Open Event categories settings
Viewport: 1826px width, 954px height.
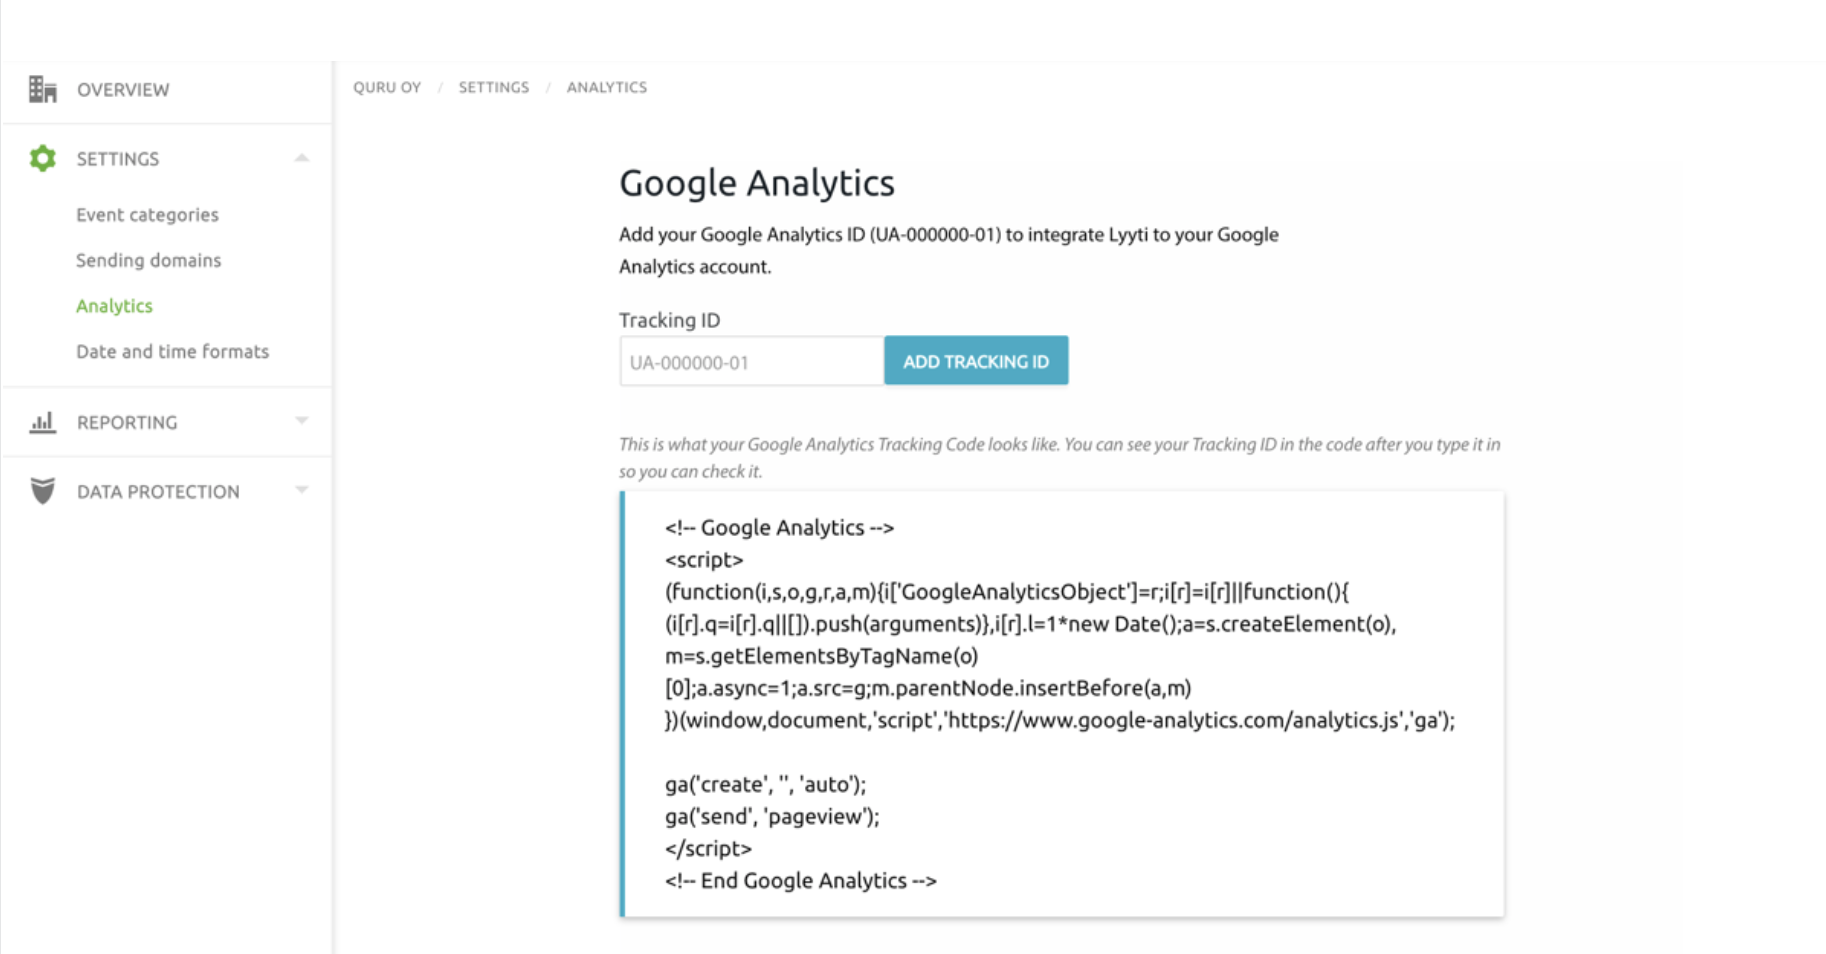pos(147,215)
